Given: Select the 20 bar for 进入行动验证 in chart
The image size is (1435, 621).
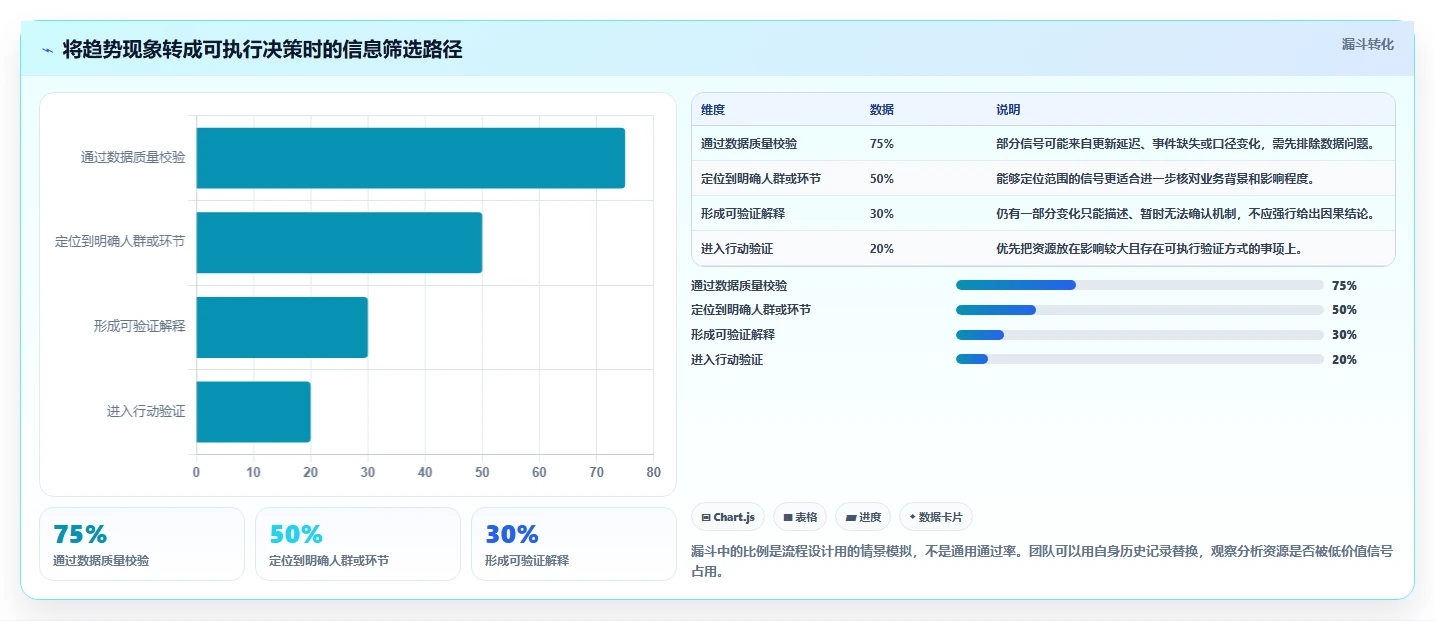Looking at the screenshot, I should 253,412.
